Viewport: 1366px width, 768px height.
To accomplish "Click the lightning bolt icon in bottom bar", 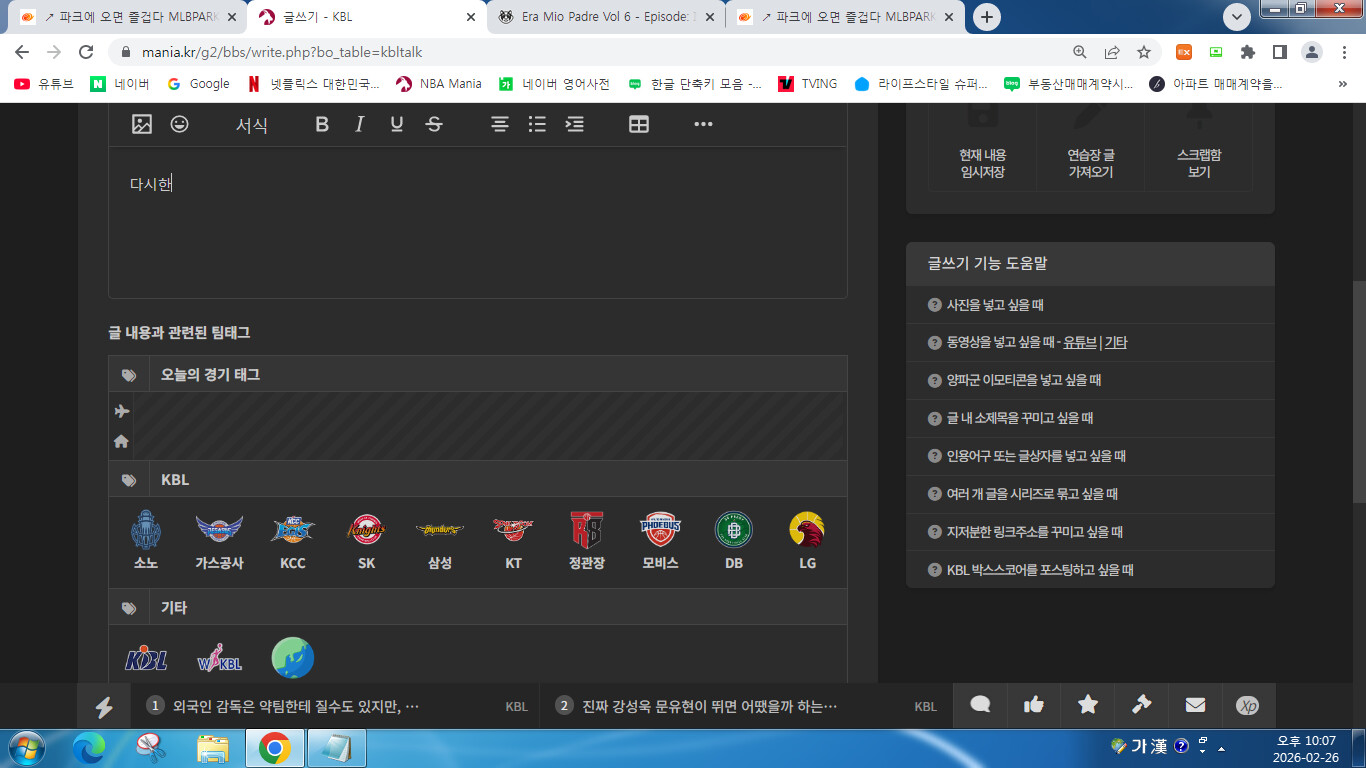I will click(104, 706).
